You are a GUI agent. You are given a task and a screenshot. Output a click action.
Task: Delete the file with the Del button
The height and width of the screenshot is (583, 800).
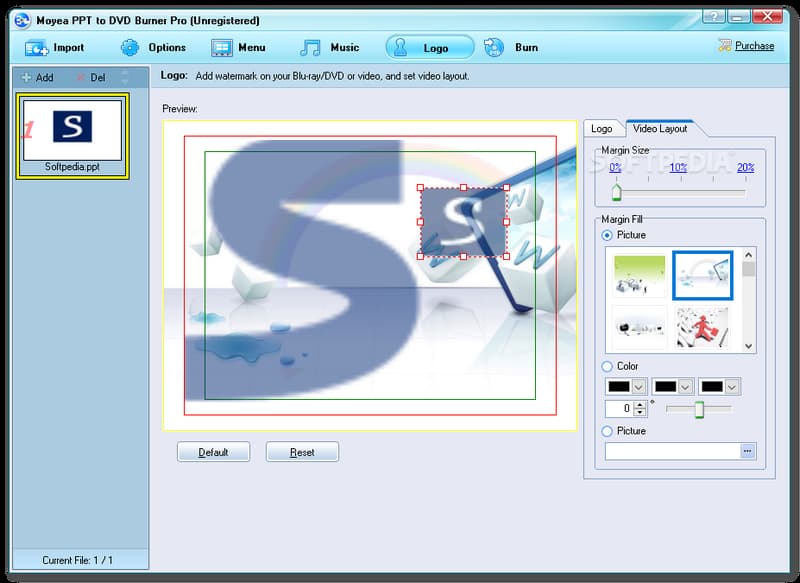(91, 78)
